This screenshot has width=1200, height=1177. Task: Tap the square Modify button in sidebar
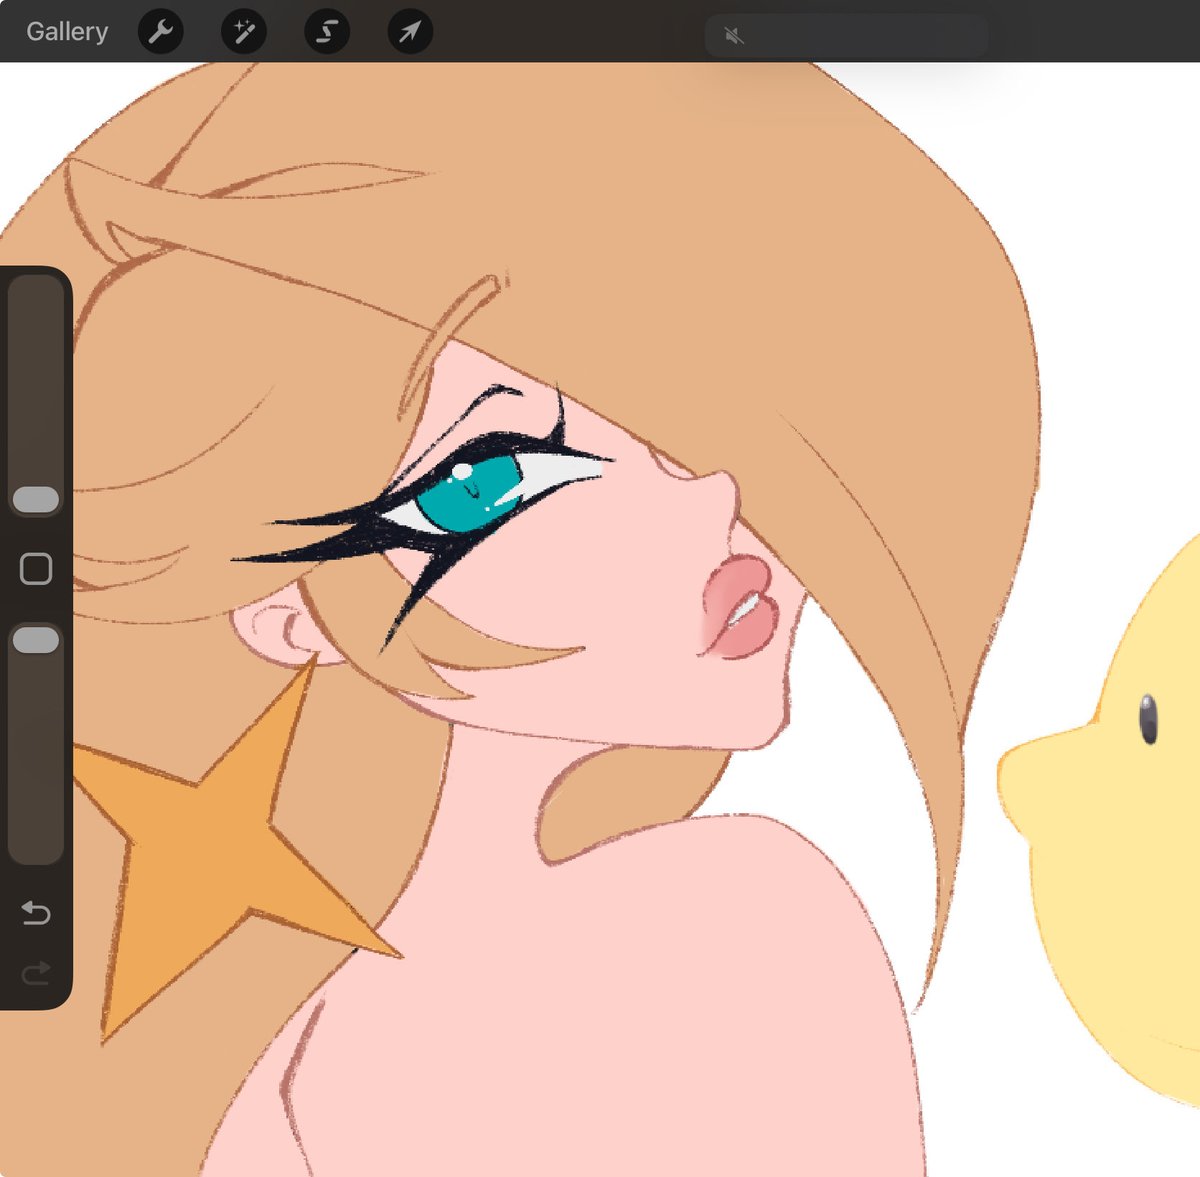click(x=36, y=569)
